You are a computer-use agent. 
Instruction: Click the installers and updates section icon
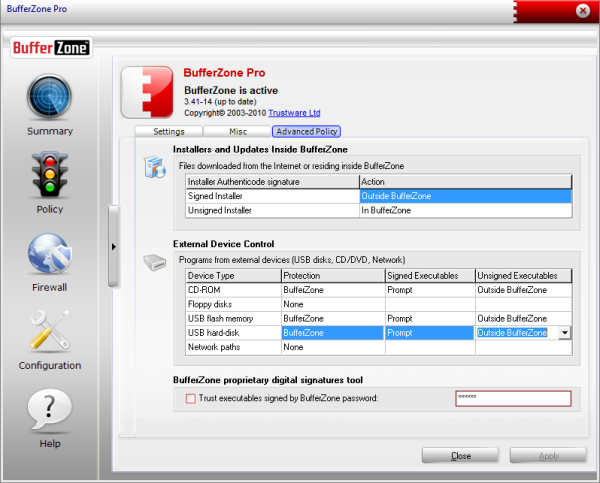155,167
